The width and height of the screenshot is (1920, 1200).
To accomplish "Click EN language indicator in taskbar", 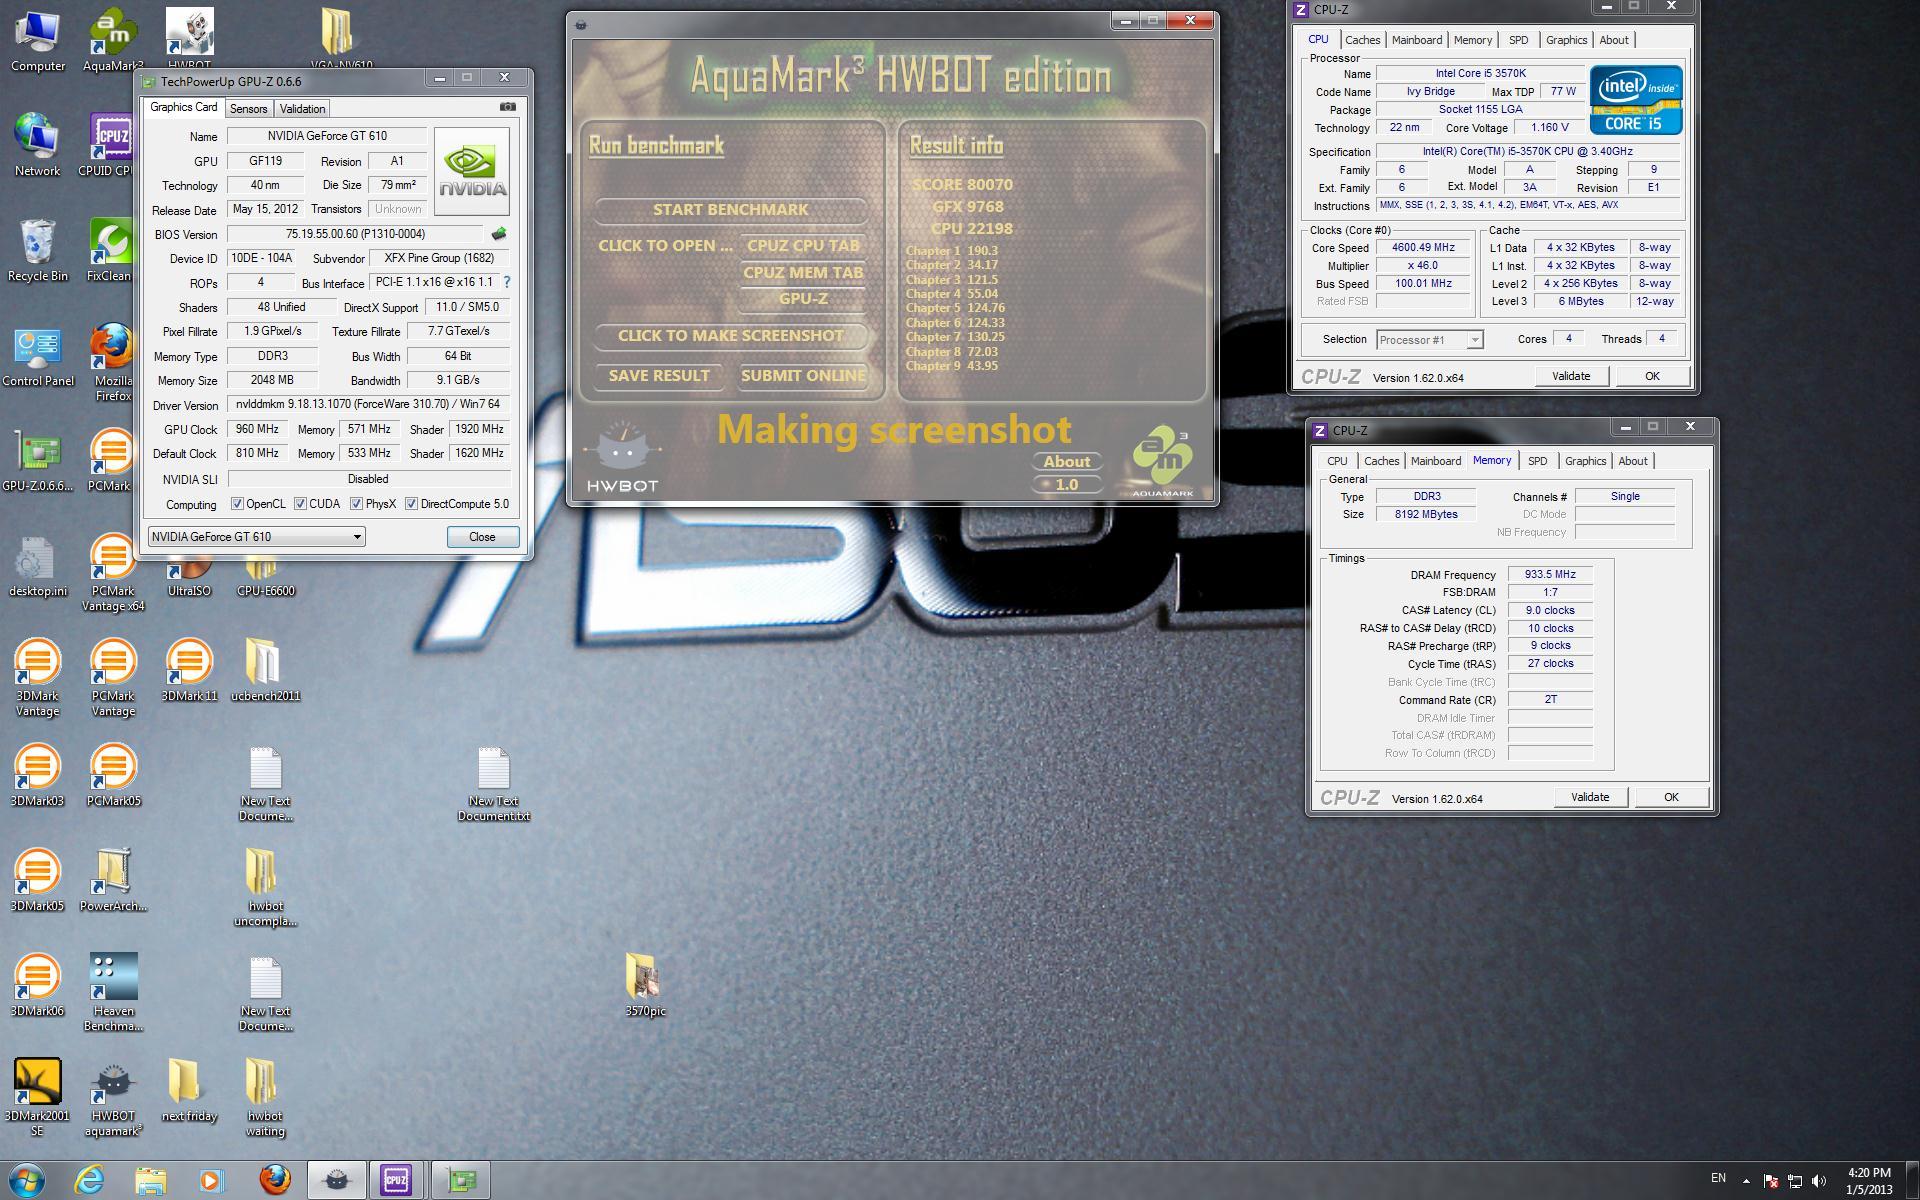I will tap(1718, 1178).
